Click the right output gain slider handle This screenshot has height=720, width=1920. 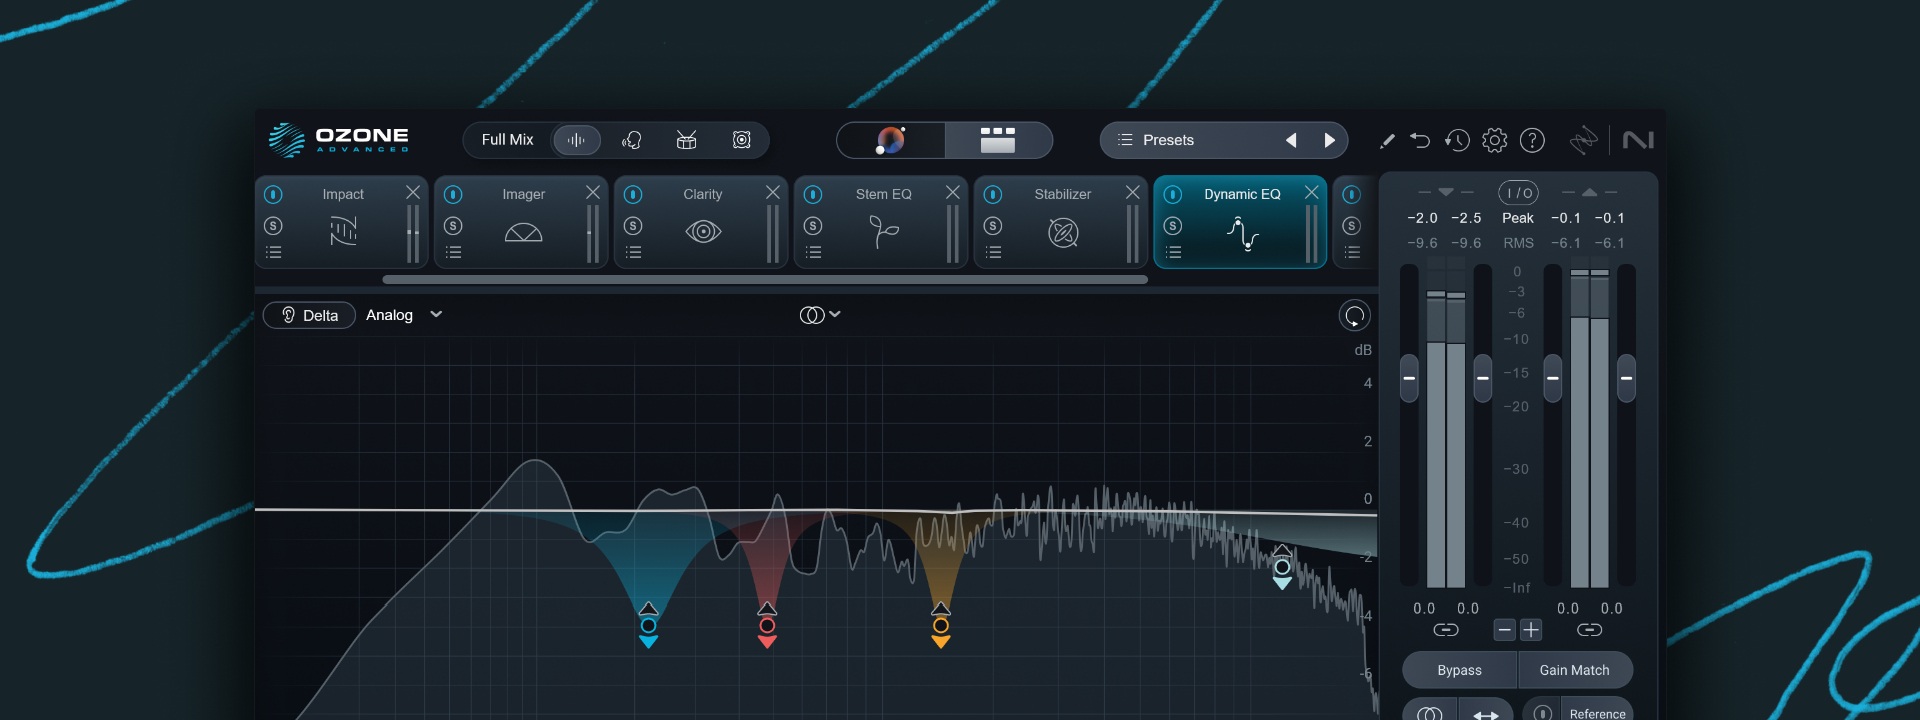coord(1627,378)
